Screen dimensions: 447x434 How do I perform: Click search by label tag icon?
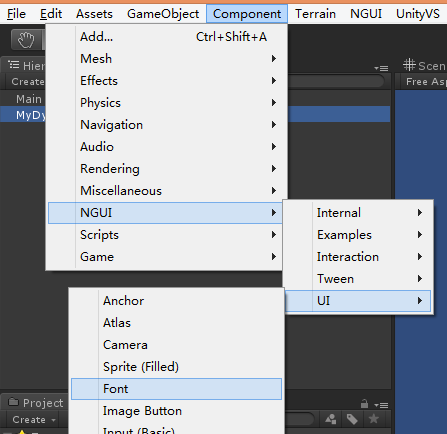[x=352, y=419]
